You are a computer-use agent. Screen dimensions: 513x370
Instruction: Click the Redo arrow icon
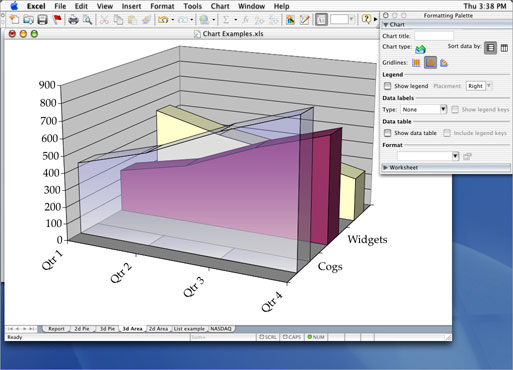183,20
